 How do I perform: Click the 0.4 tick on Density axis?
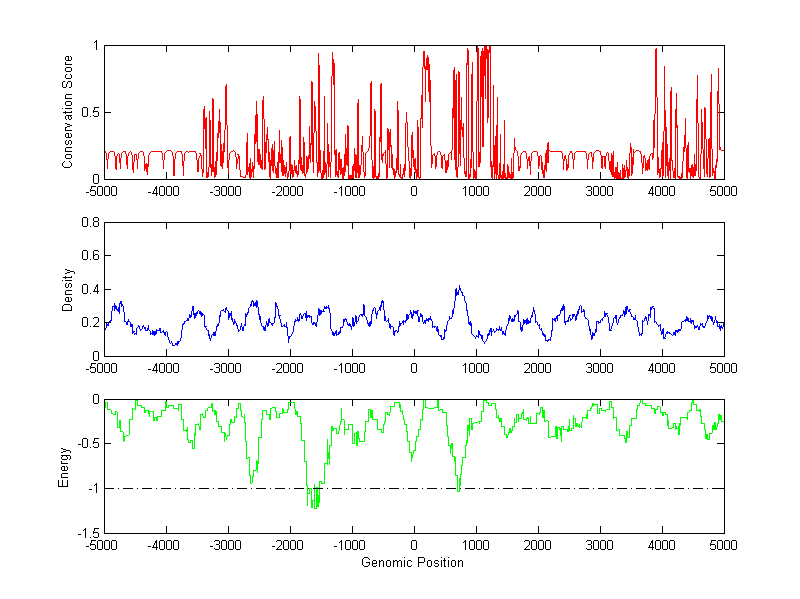coord(89,290)
